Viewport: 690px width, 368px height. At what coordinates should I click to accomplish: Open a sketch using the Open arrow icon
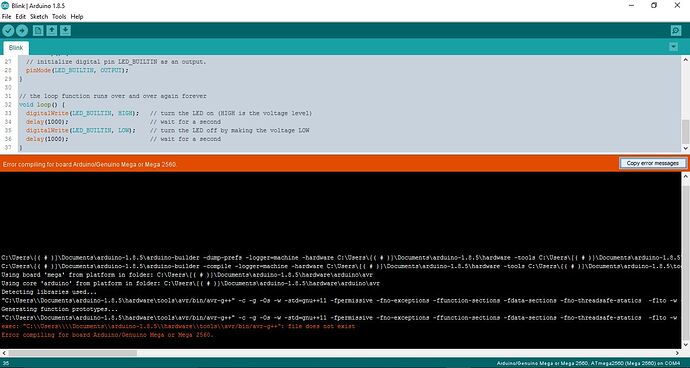pyautogui.click(x=52, y=30)
